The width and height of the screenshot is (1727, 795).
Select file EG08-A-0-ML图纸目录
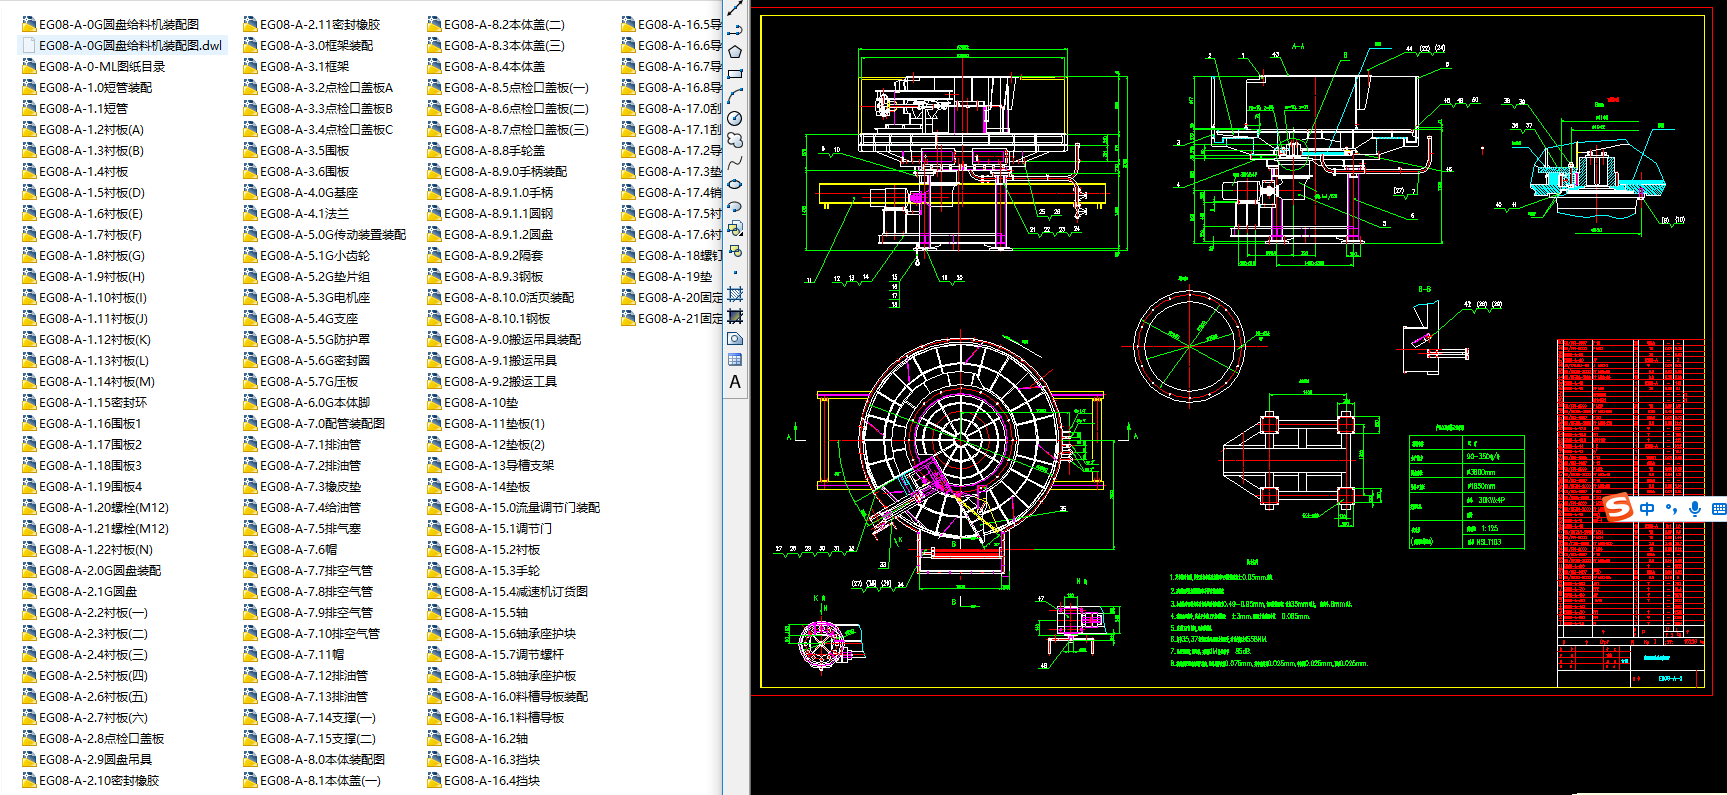pos(94,66)
